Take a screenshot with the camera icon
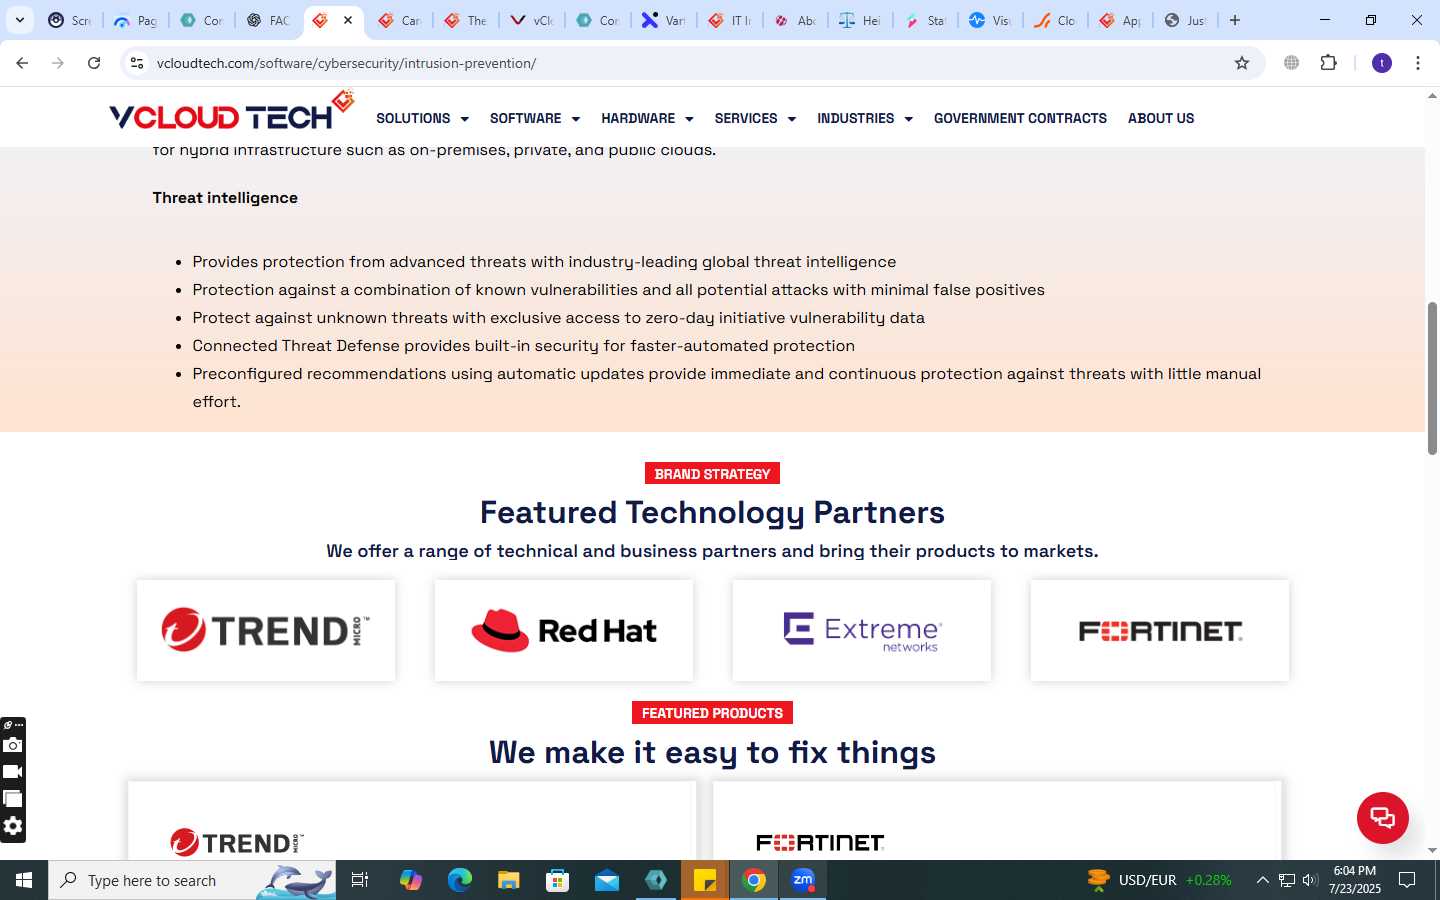The height and width of the screenshot is (900, 1440). 12,745
